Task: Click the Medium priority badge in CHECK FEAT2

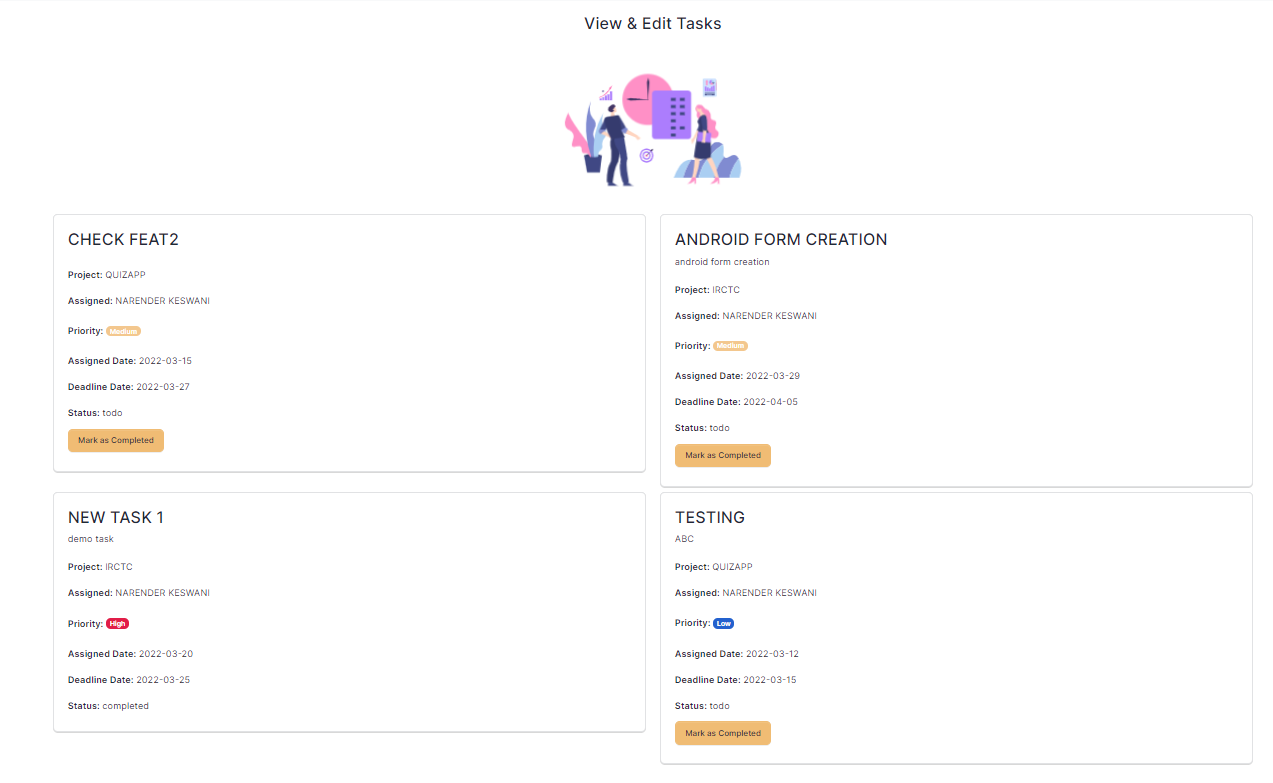Action: pos(124,331)
